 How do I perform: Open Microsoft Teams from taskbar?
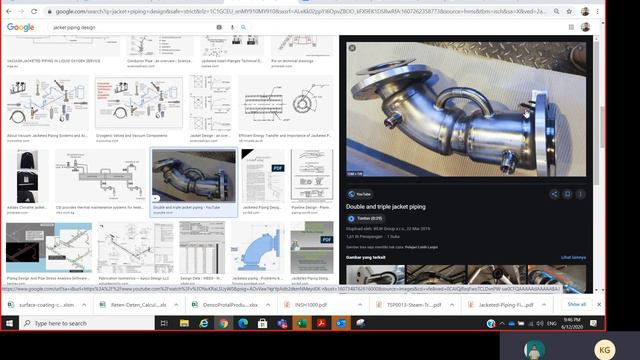click(x=282, y=323)
